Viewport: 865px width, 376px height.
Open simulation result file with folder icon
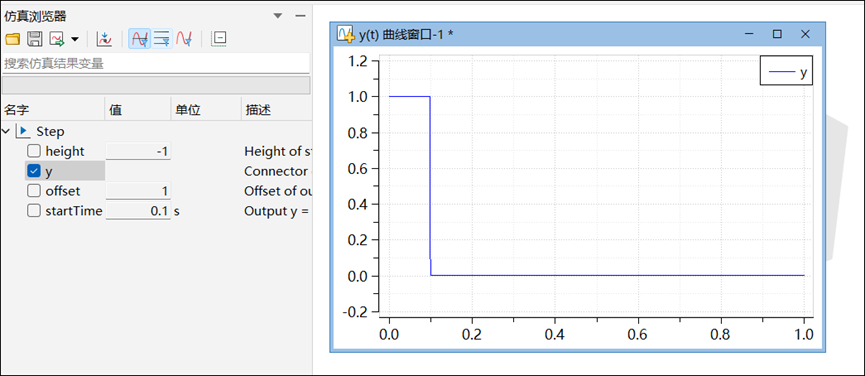tap(12, 39)
